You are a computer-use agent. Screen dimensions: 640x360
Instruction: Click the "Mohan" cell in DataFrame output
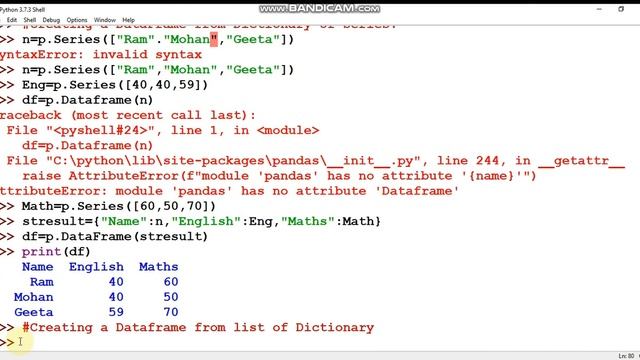pos(33,297)
